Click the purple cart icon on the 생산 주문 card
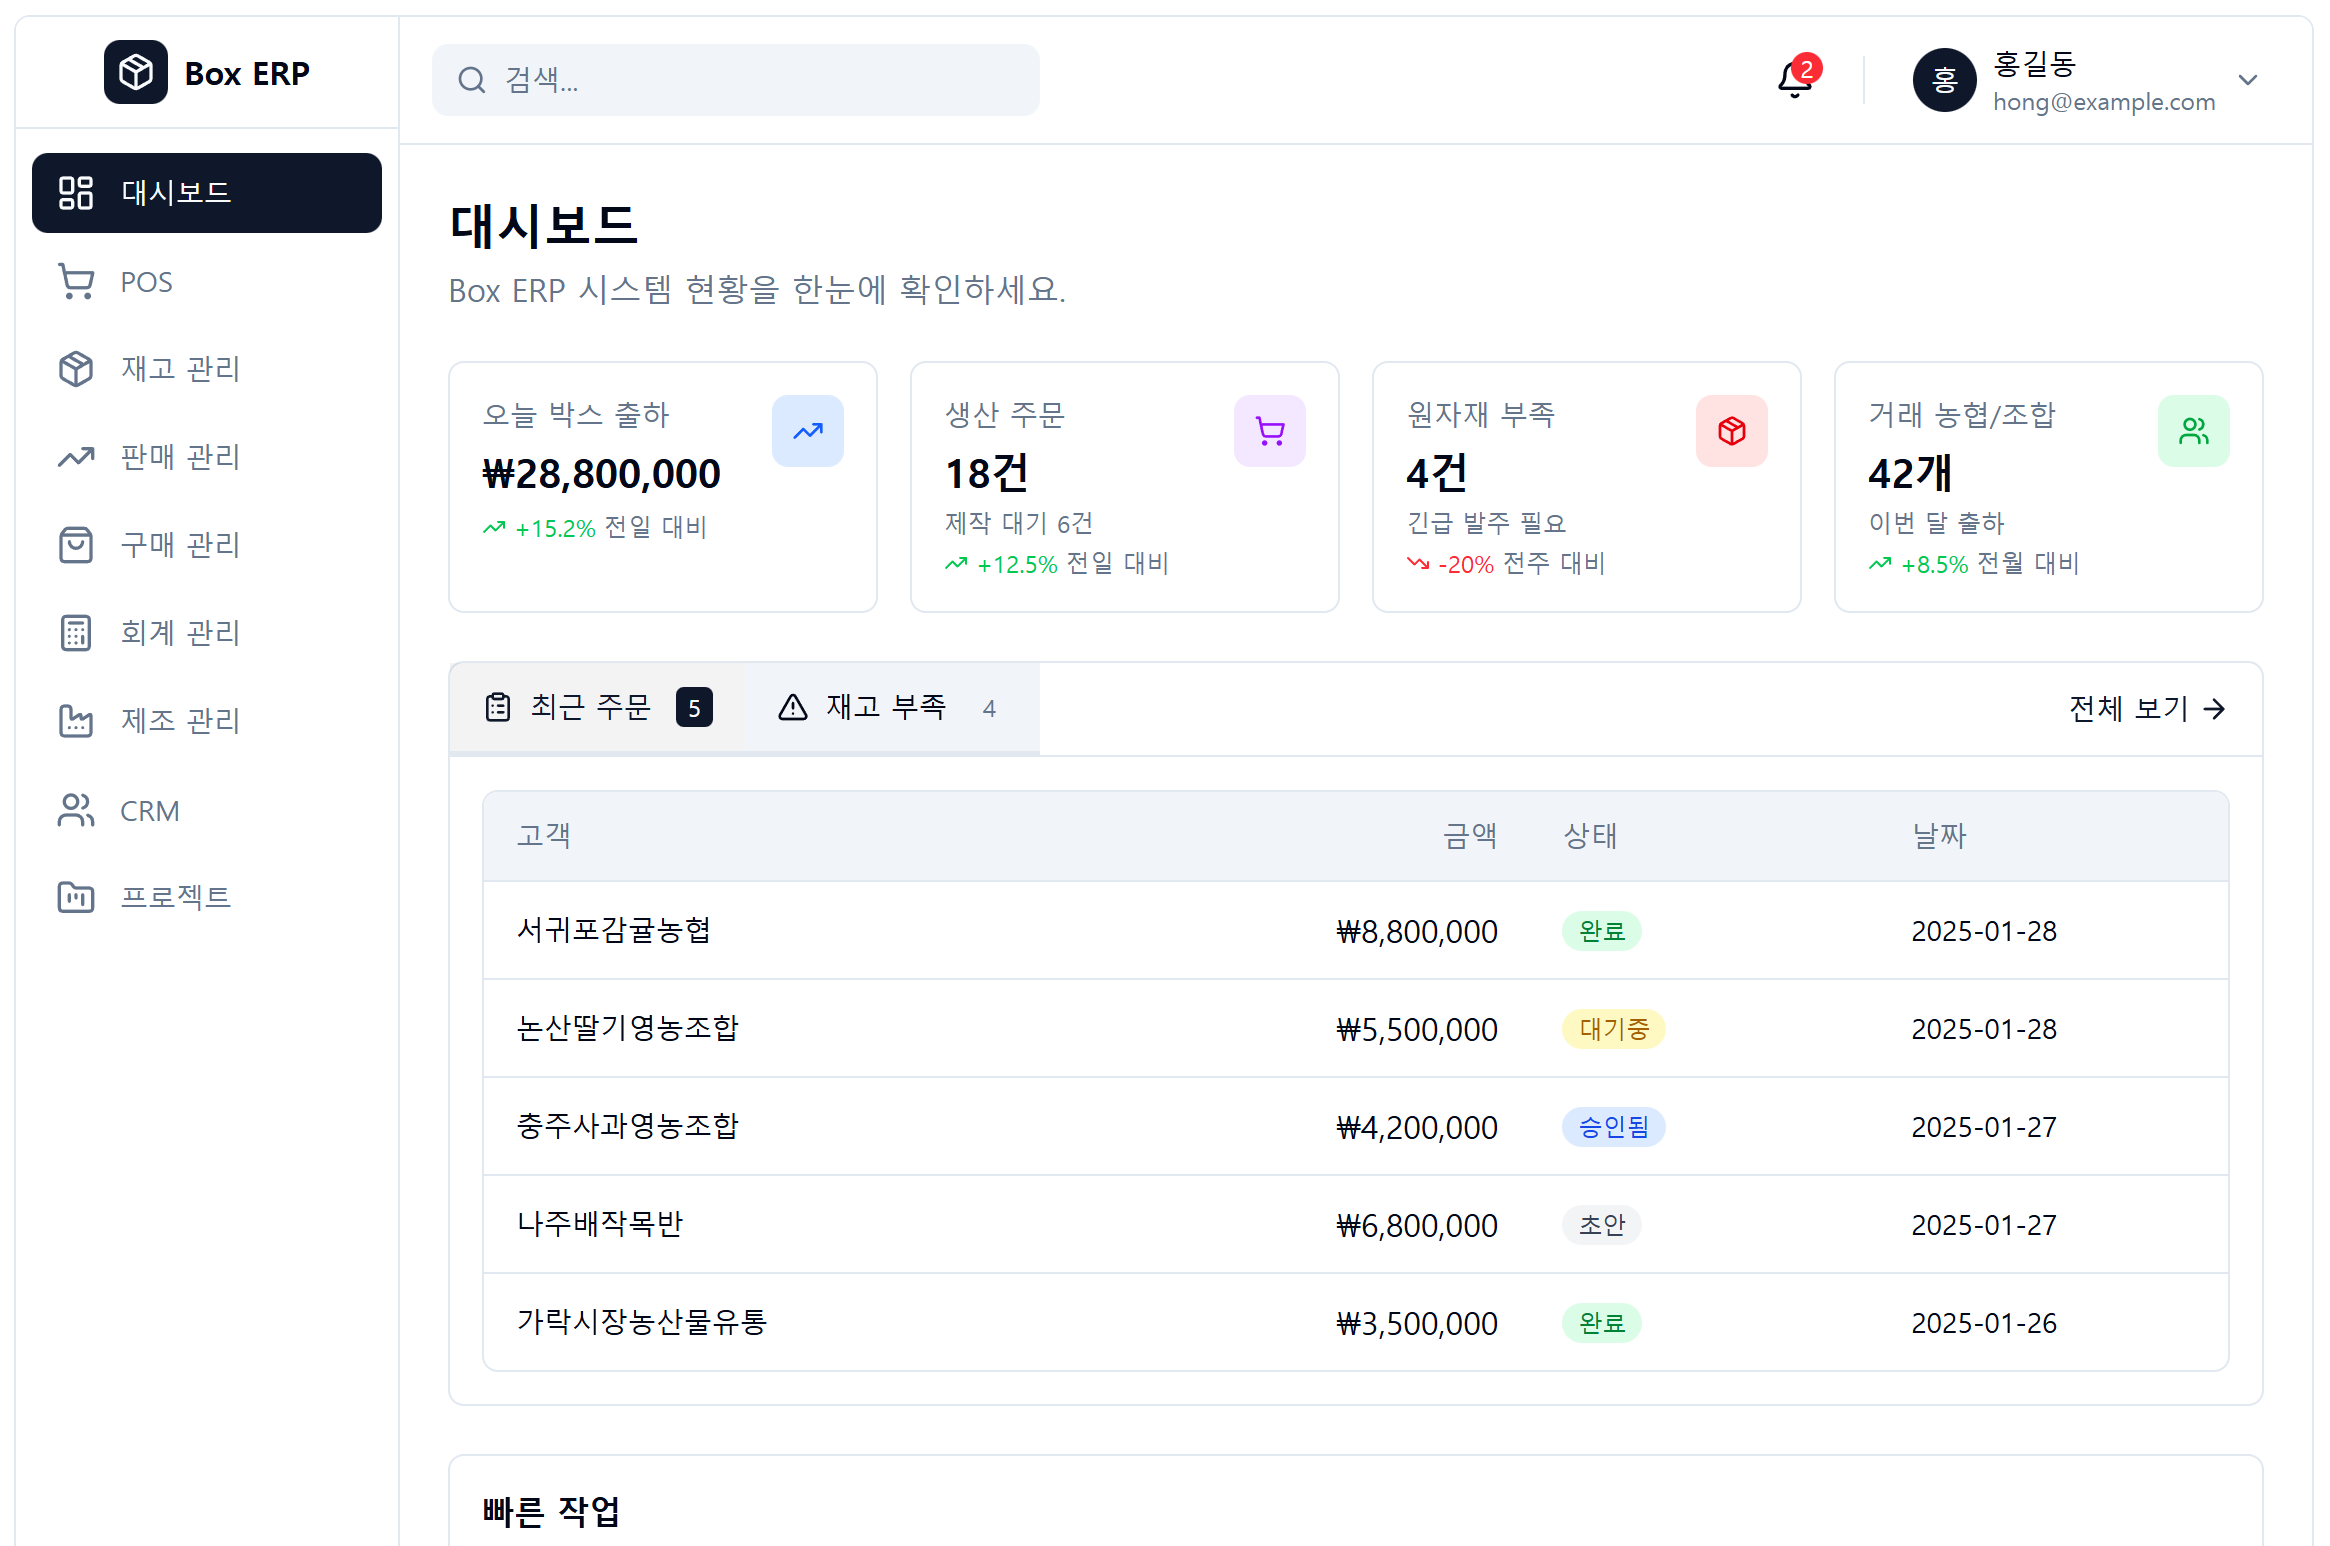This screenshot has height=1546, width=2330. click(x=1269, y=431)
